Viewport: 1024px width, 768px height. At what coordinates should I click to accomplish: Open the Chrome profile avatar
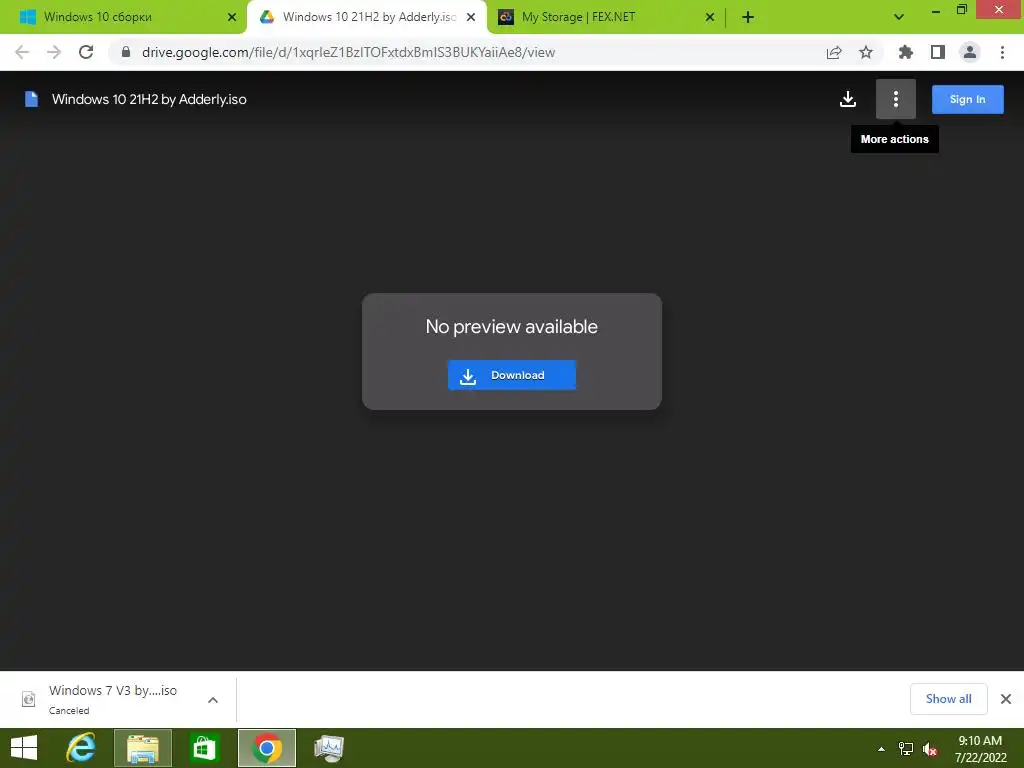(970, 52)
